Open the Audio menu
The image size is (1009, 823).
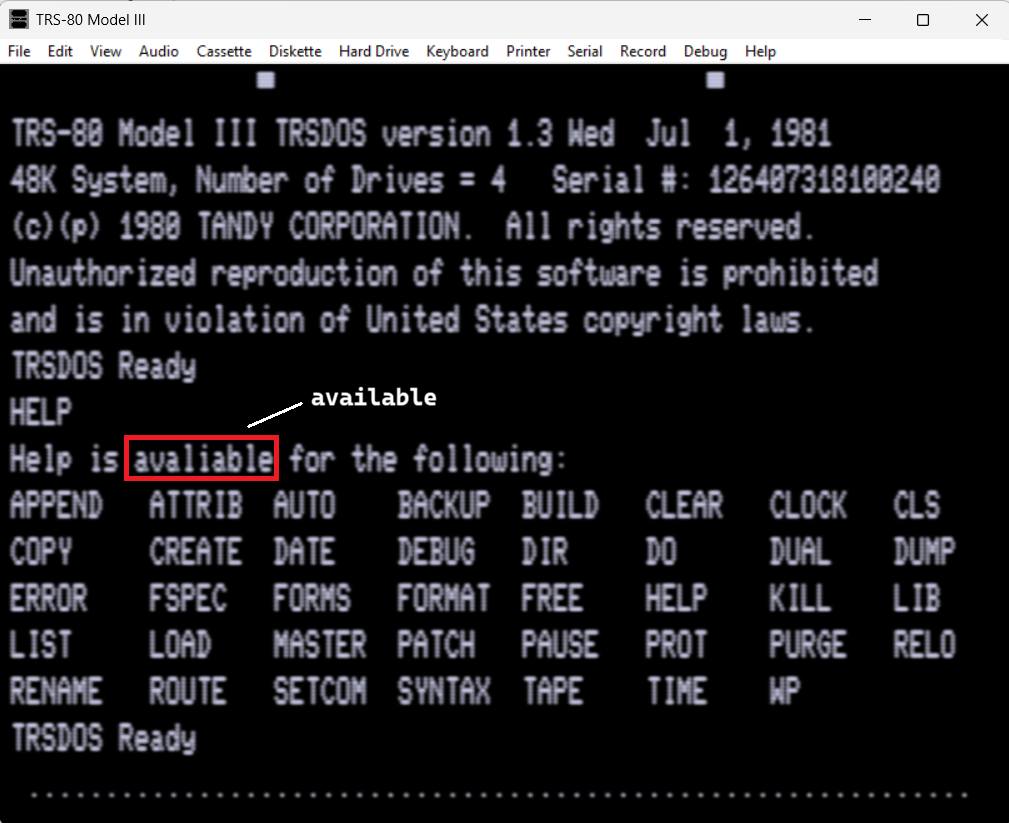[158, 51]
